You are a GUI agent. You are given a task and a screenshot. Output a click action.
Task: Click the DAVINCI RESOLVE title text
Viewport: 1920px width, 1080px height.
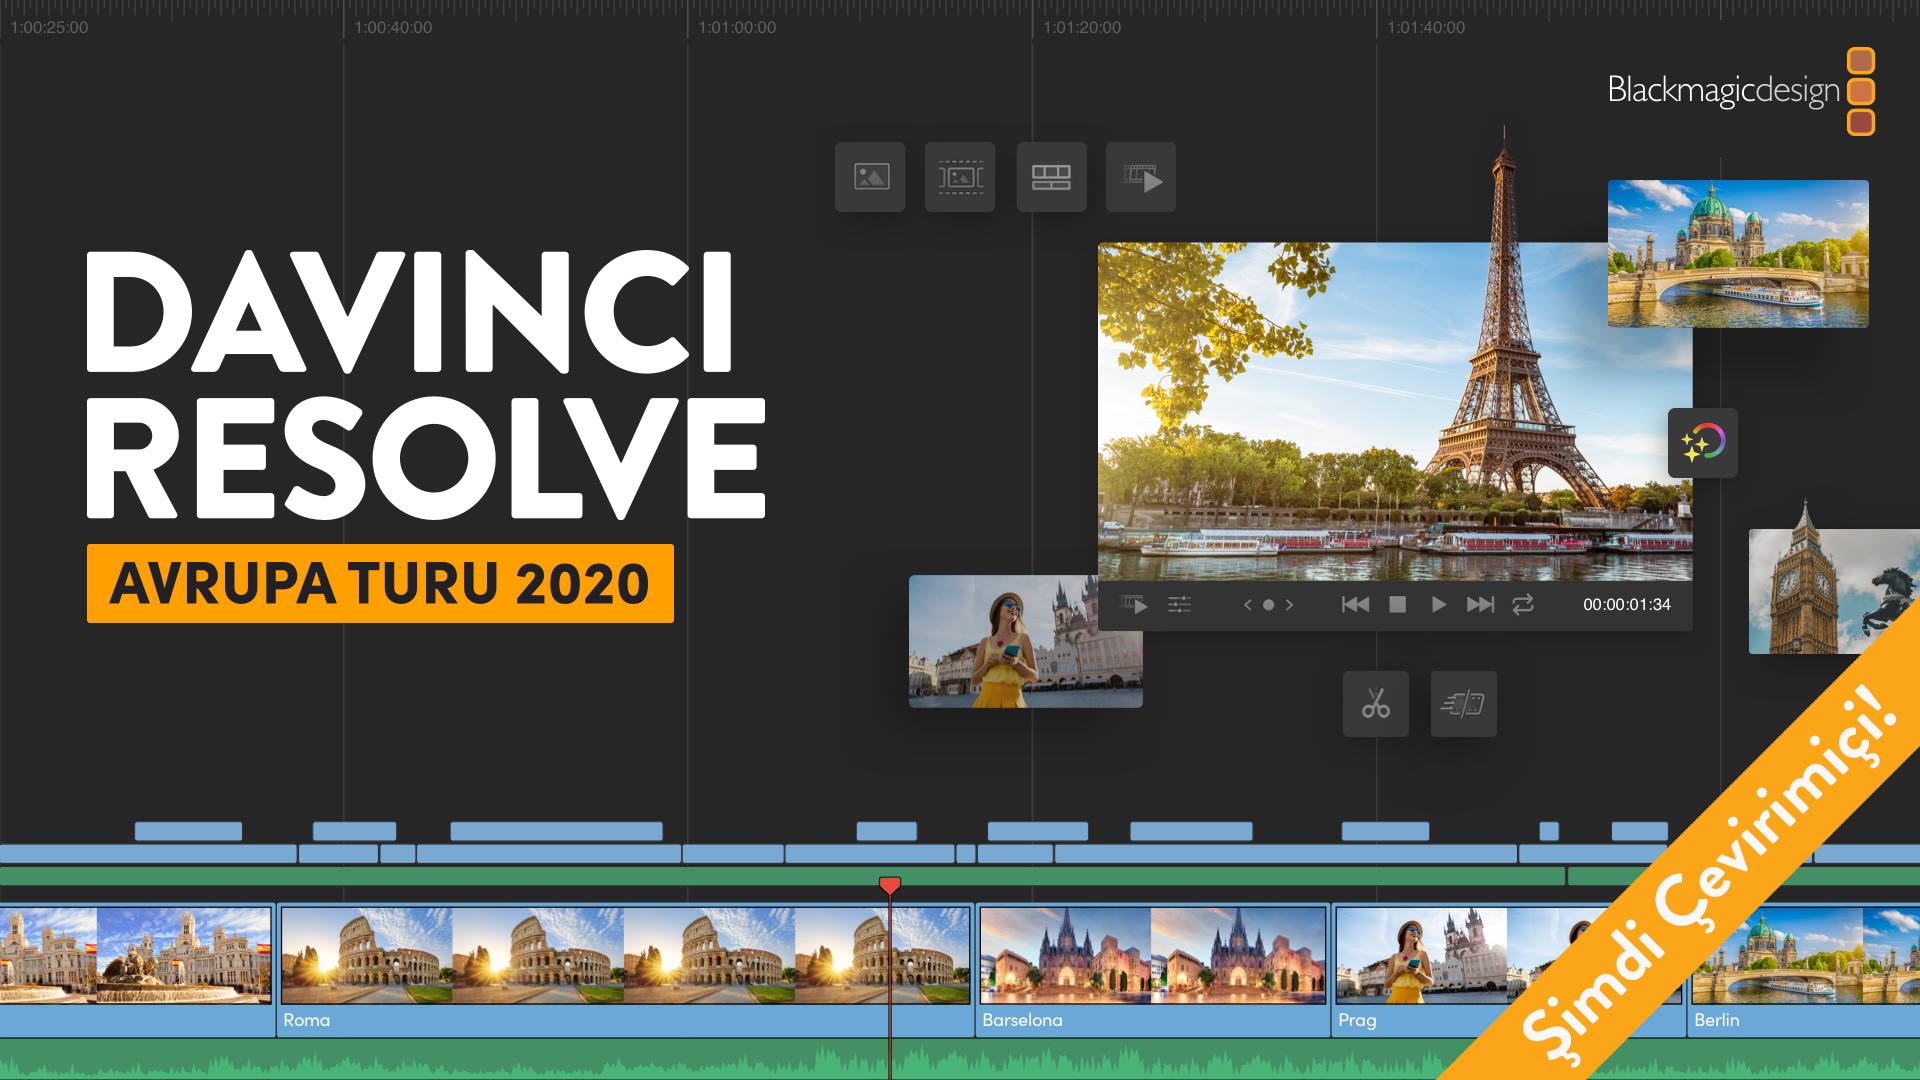point(426,385)
